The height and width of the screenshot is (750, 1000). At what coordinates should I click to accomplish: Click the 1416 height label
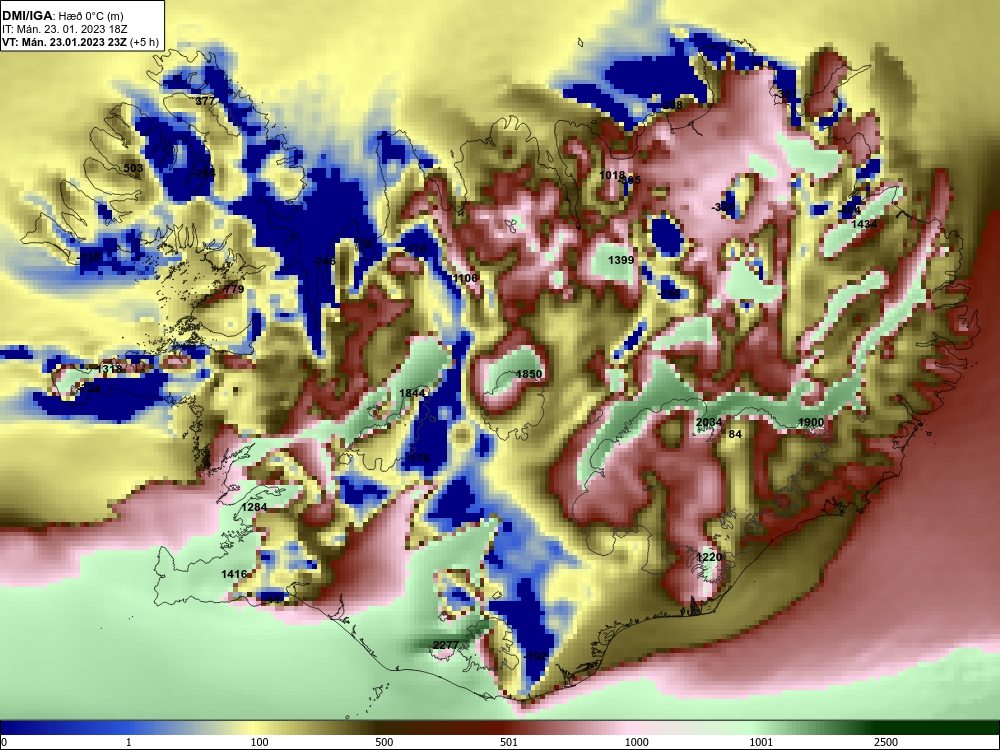pyautogui.click(x=234, y=574)
